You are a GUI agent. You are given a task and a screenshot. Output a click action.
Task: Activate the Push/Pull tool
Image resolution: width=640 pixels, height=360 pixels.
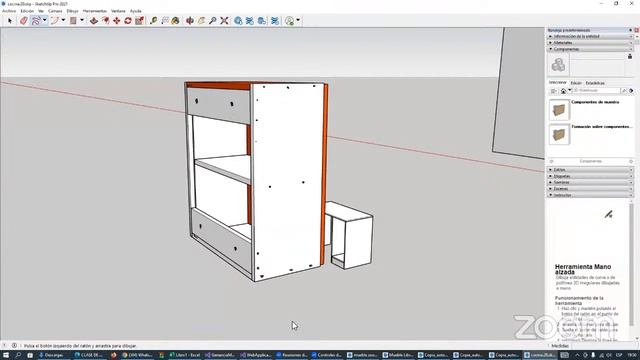[x=94, y=20]
